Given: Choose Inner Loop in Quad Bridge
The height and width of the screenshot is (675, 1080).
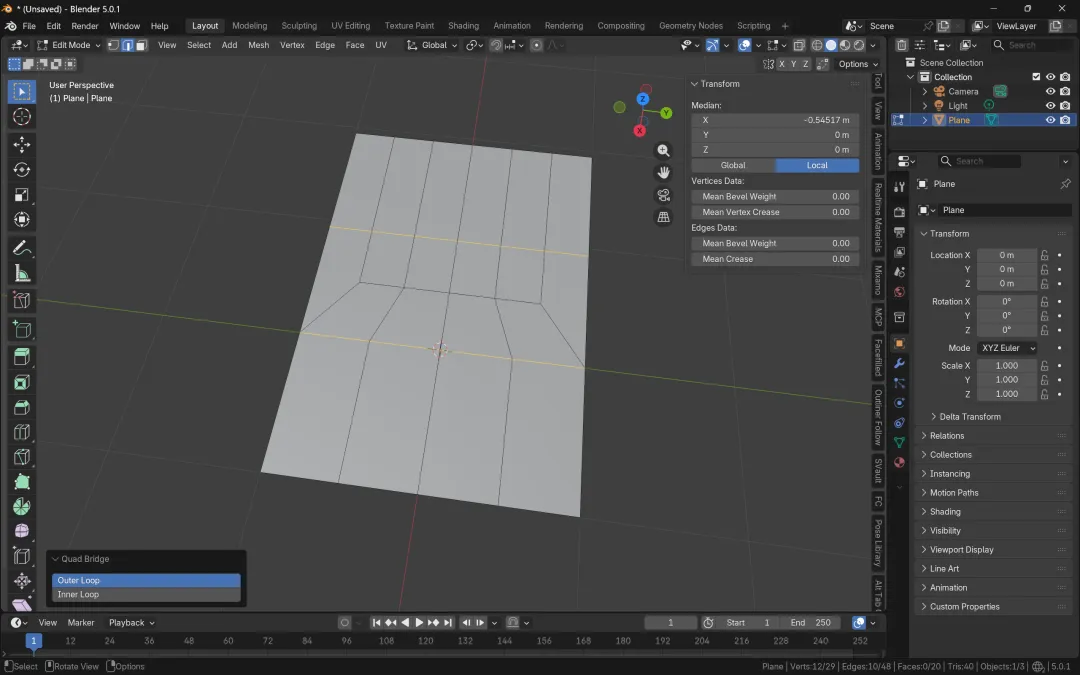Looking at the screenshot, I should click(146, 595).
